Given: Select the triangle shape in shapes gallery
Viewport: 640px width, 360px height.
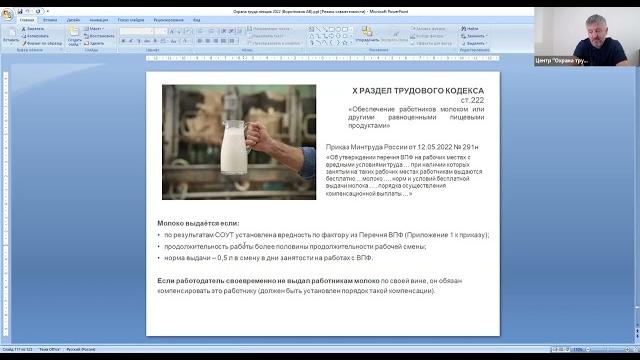Looking at the screenshot, I should pos(311,36).
